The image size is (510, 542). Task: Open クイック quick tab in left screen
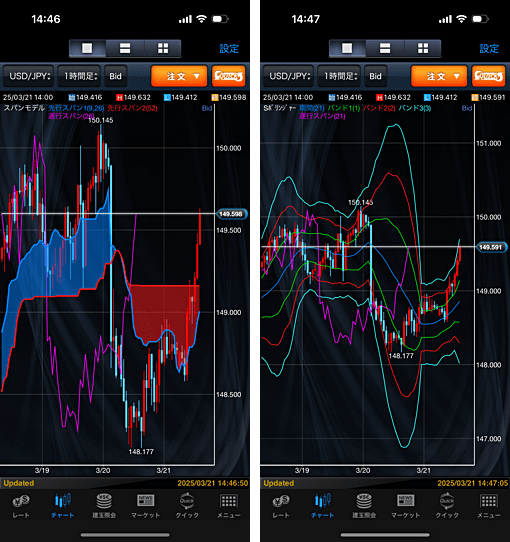(x=187, y=506)
